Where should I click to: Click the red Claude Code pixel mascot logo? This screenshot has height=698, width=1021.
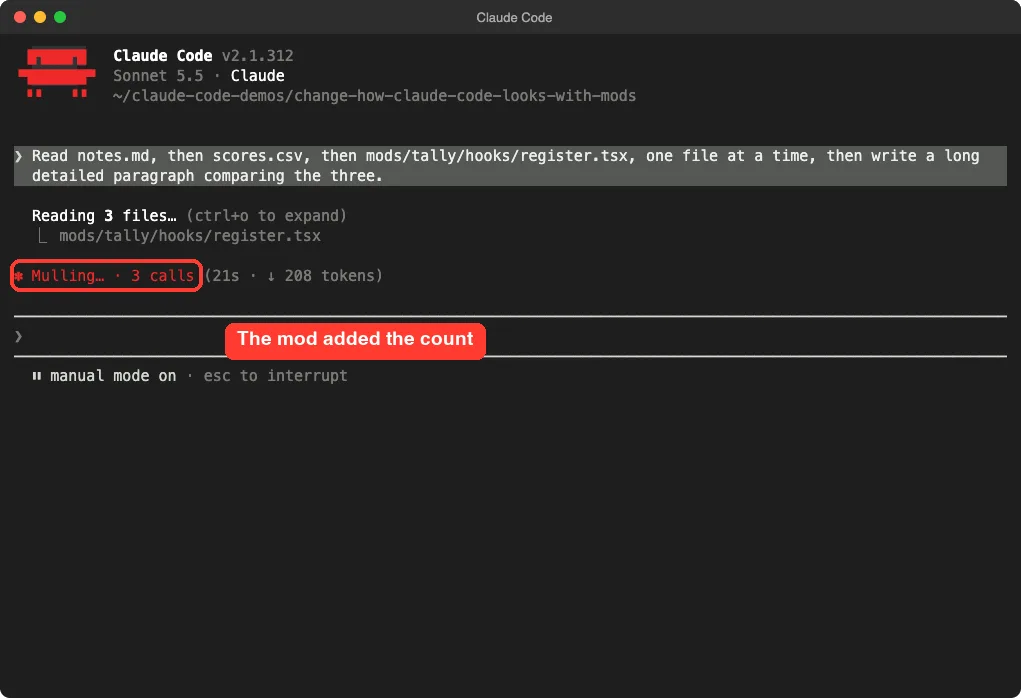57,72
